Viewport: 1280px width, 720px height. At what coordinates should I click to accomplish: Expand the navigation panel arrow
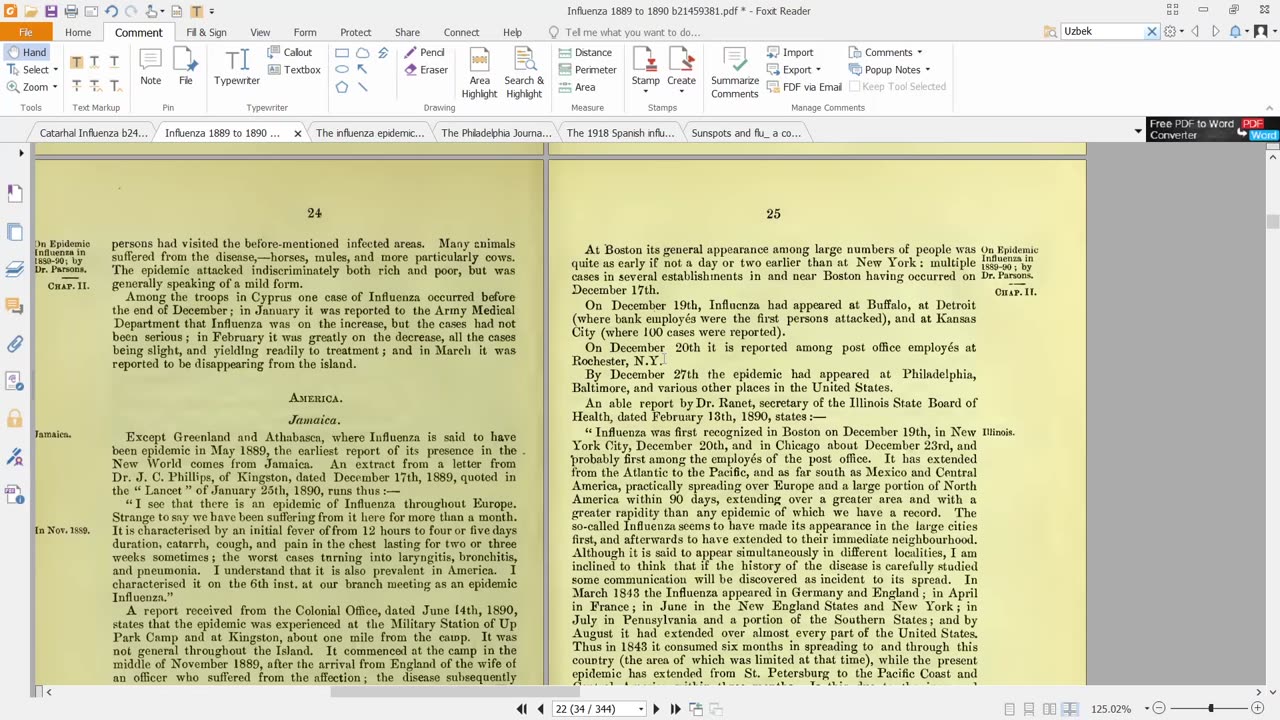click(21, 153)
